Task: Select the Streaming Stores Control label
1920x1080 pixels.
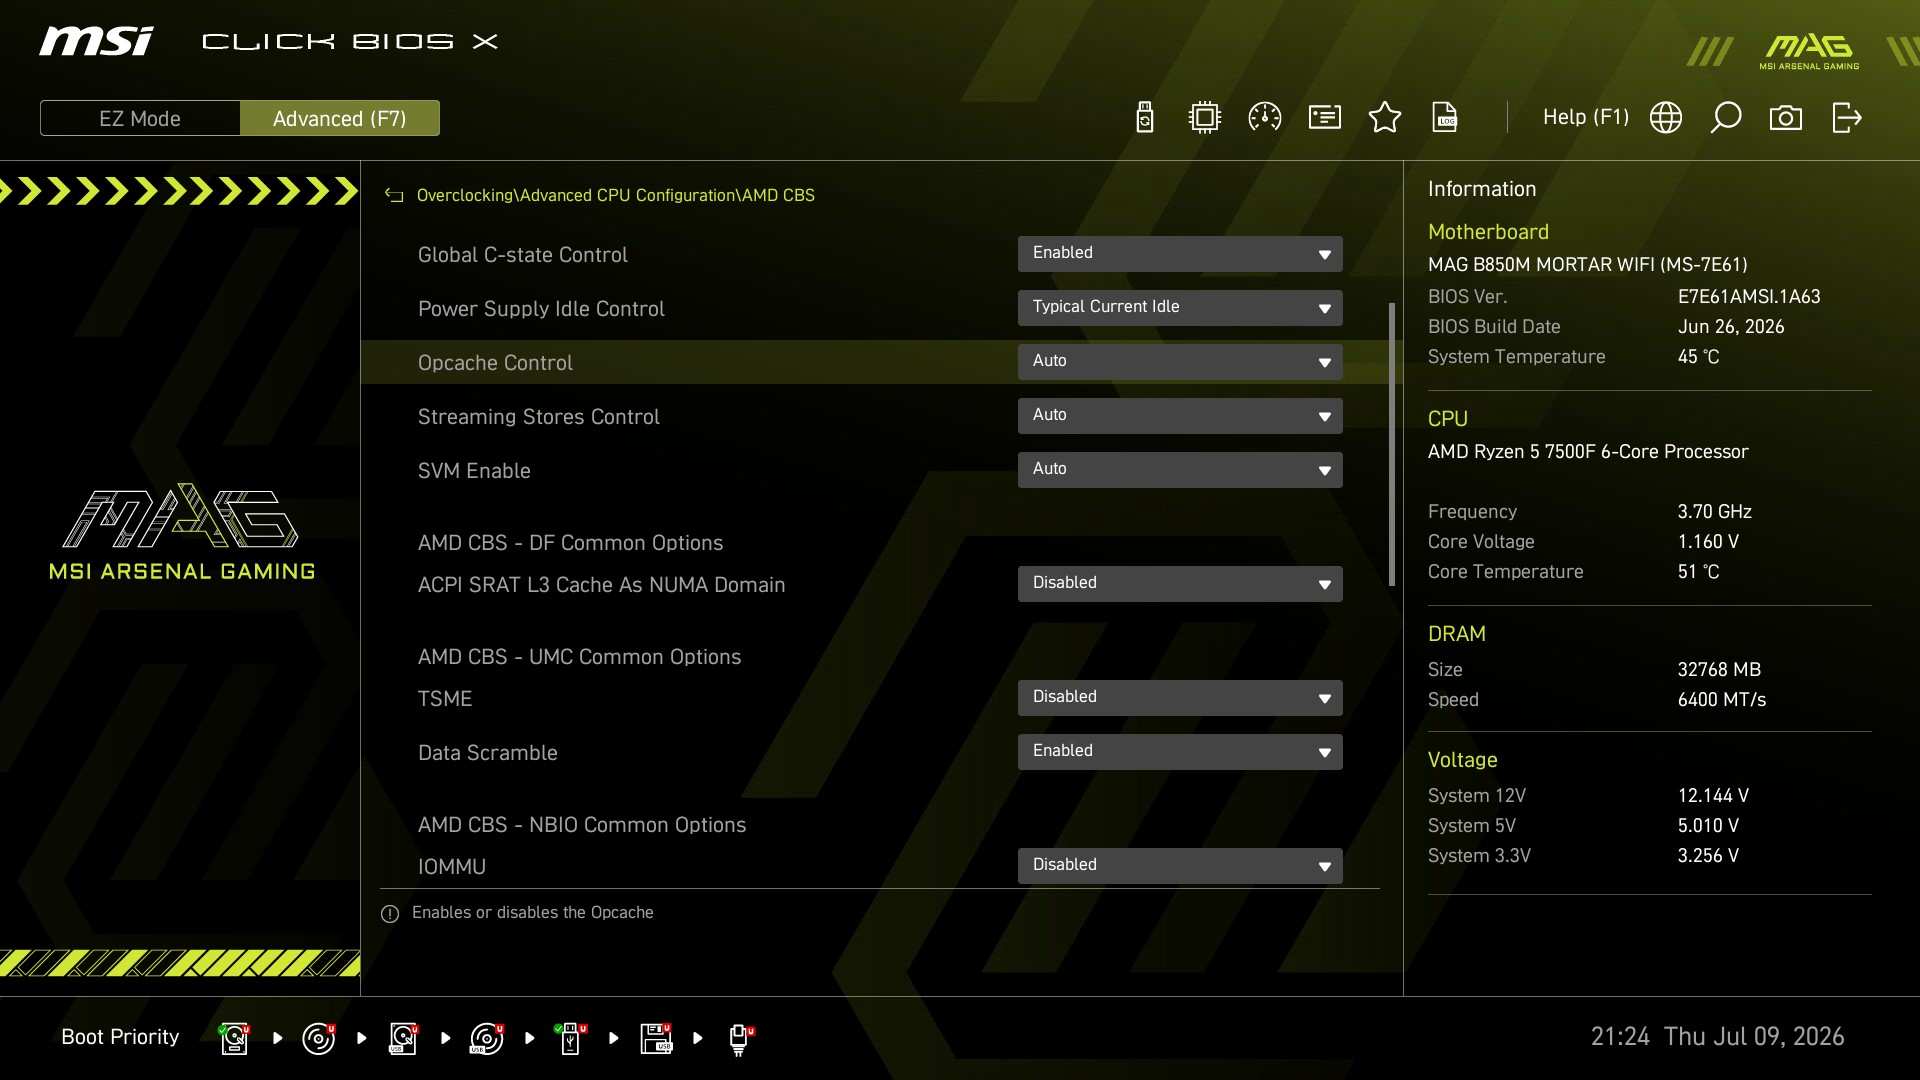Action: pyautogui.click(x=538, y=417)
